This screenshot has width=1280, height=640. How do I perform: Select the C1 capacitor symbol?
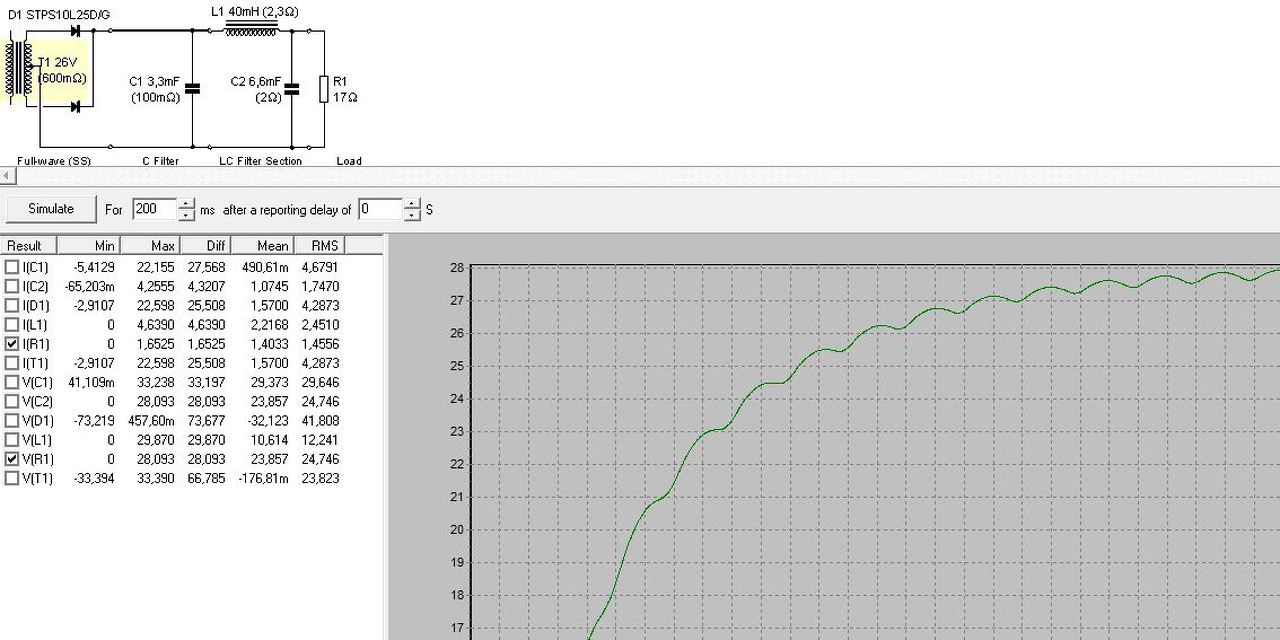(193, 89)
